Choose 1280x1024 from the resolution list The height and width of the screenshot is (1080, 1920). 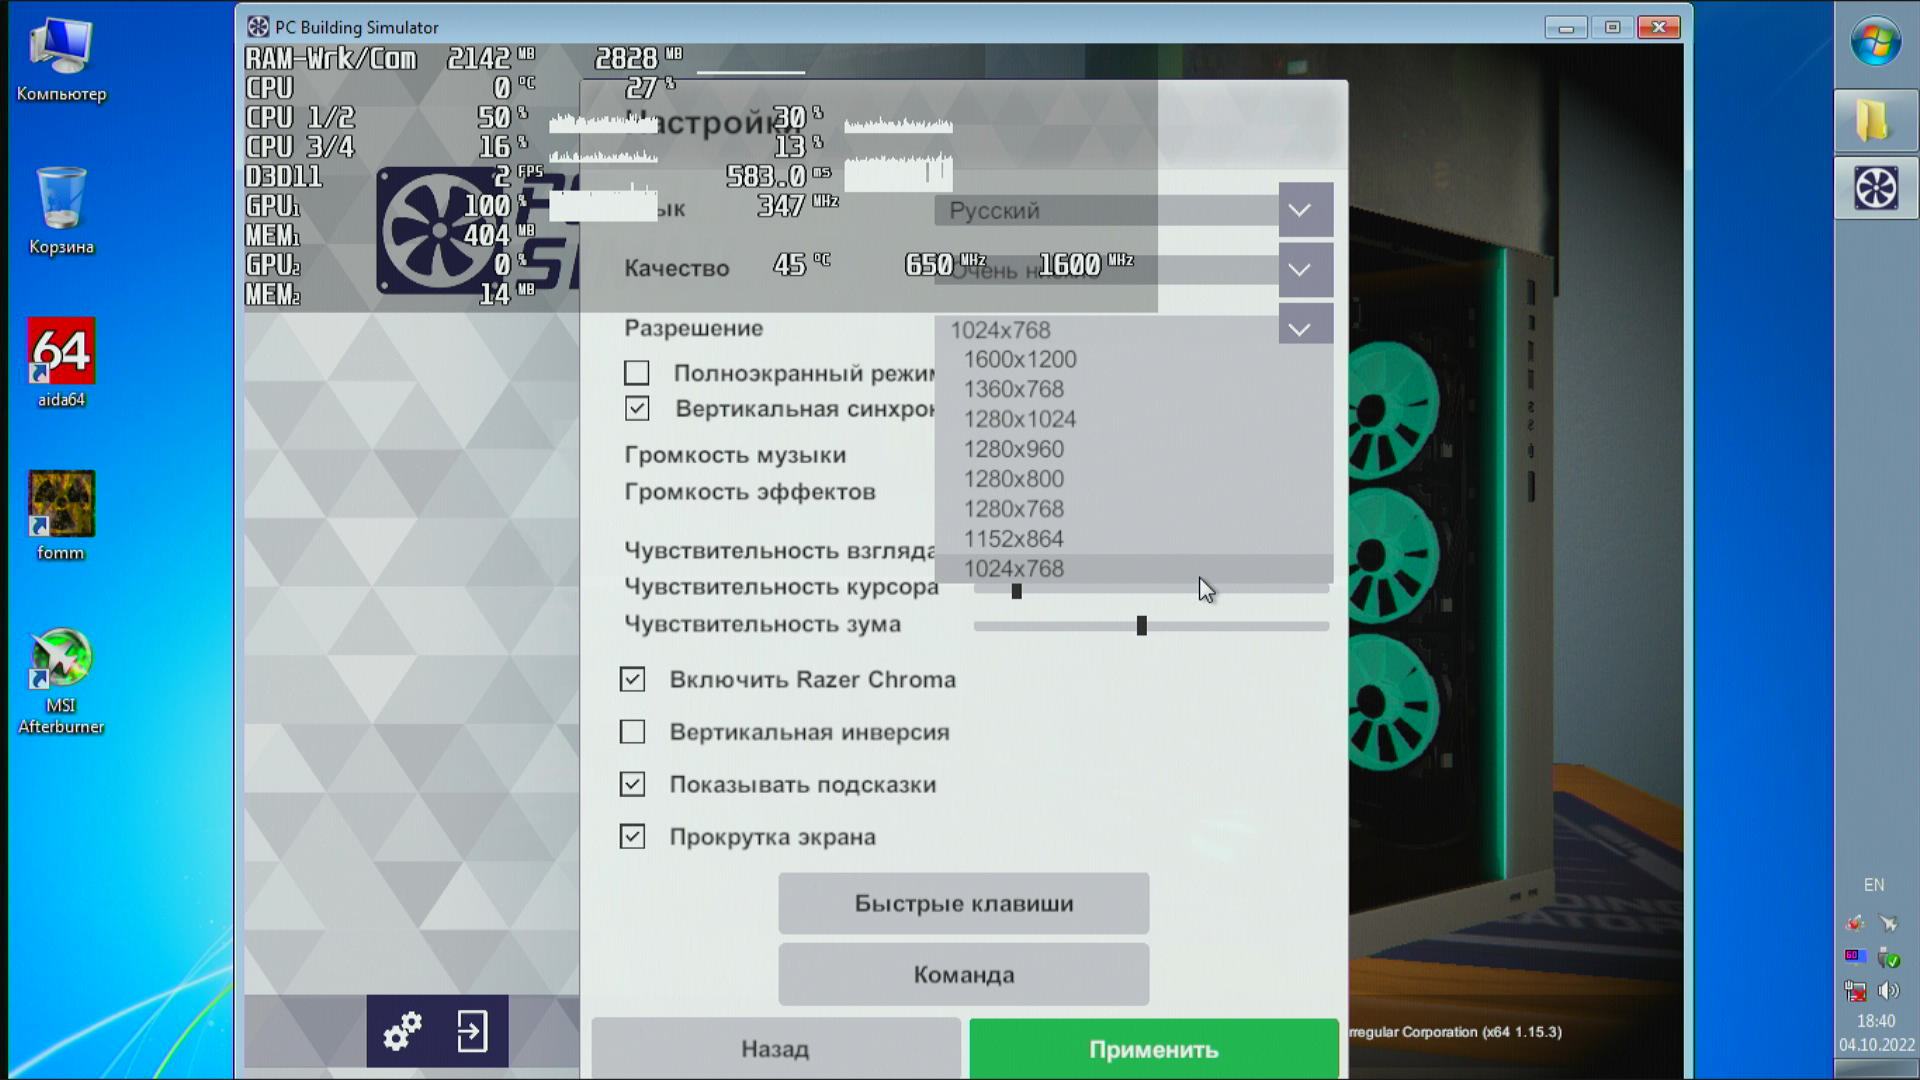[1020, 420]
